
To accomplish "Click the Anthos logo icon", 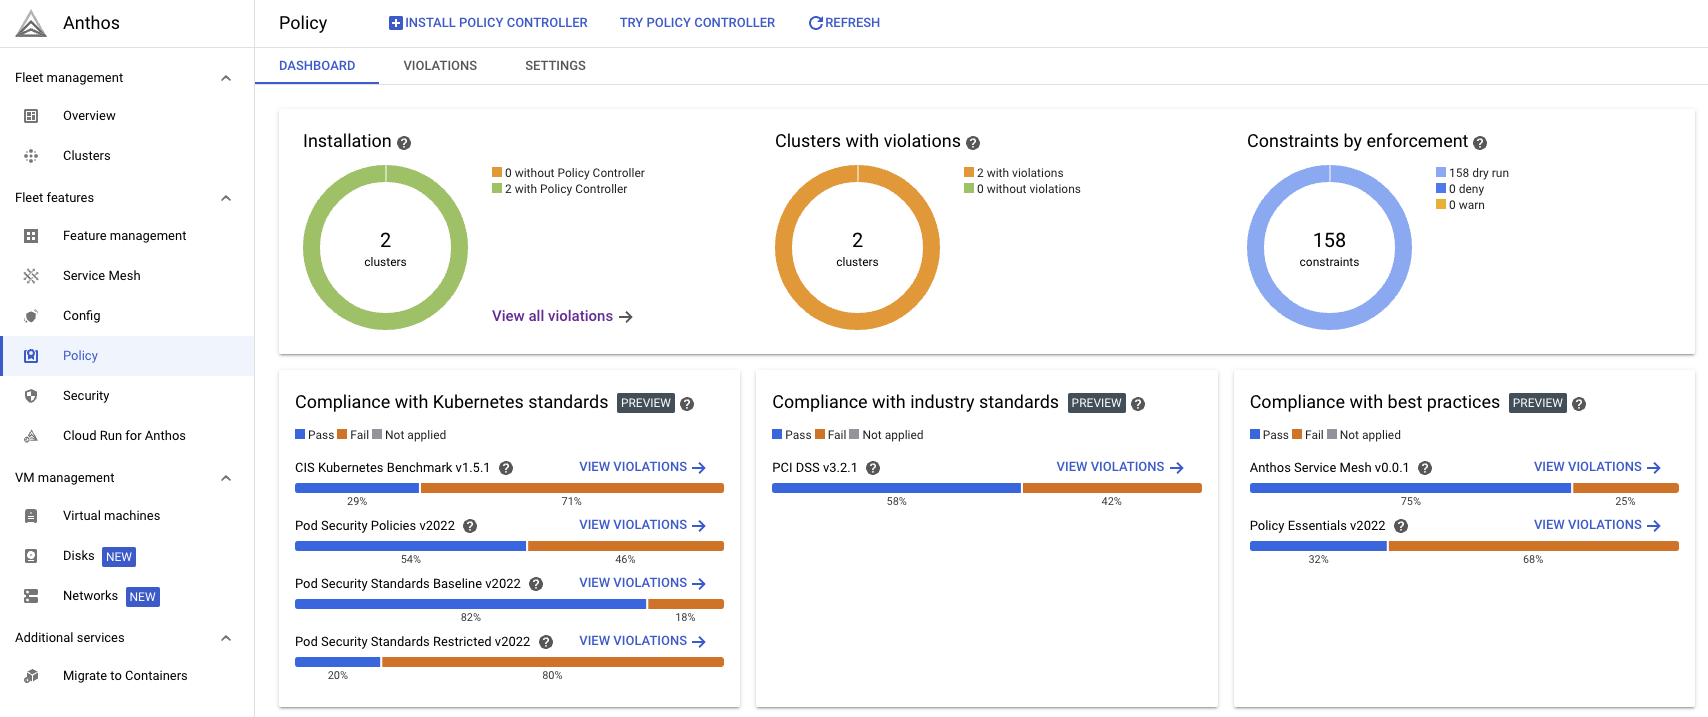I will pos(31,23).
